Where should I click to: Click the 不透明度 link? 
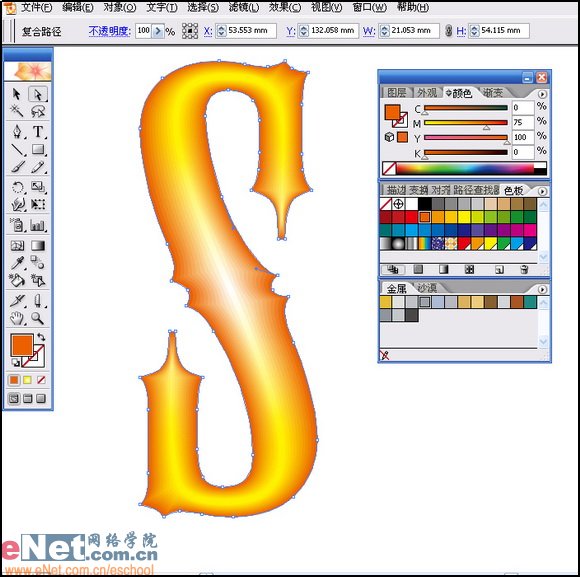point(109,31)
